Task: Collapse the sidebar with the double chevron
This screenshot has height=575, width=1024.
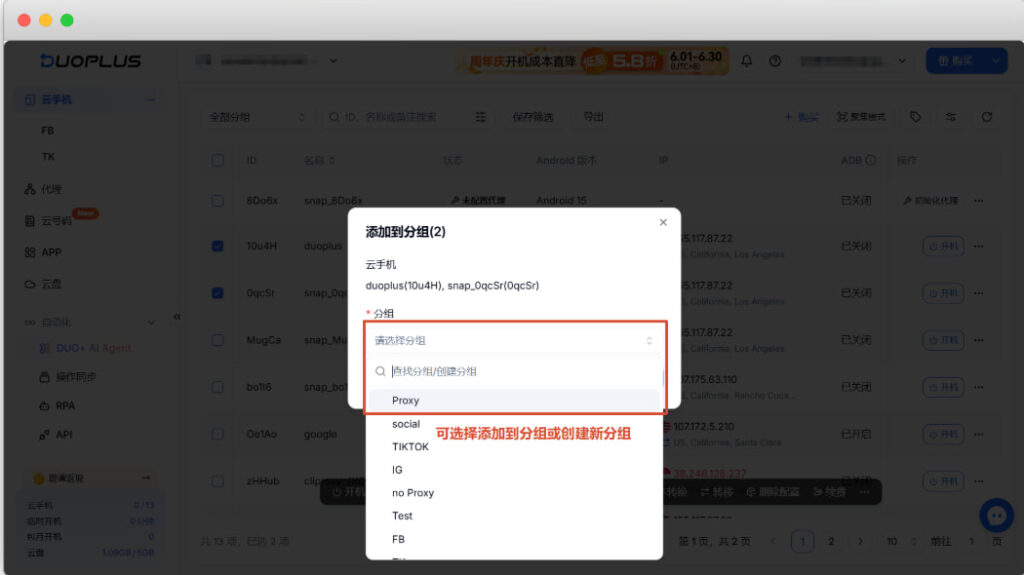Action: click(x=177, y=317)
